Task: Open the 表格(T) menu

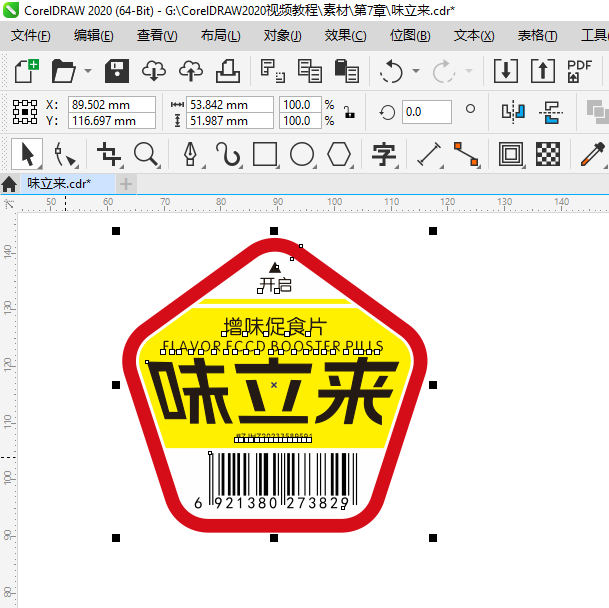Action: tap(538, 36)
